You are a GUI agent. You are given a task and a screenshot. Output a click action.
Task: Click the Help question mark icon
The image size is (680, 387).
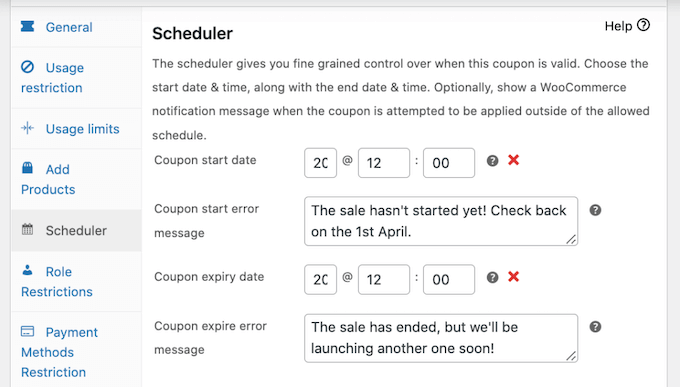[x=643, y=26]
